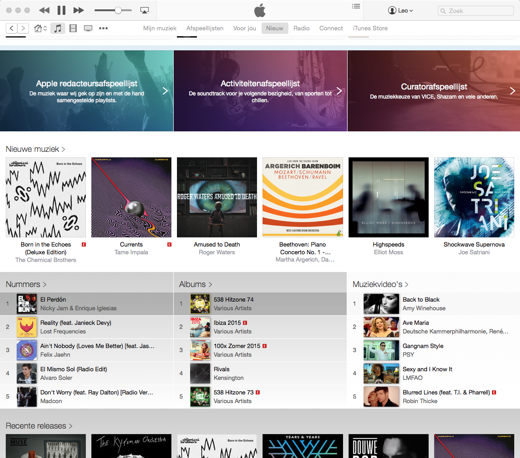The width and height of the screenshot is (520, 458).
Task: Open Douwe Bob recent release cover
Action: [x=388, y=446]
